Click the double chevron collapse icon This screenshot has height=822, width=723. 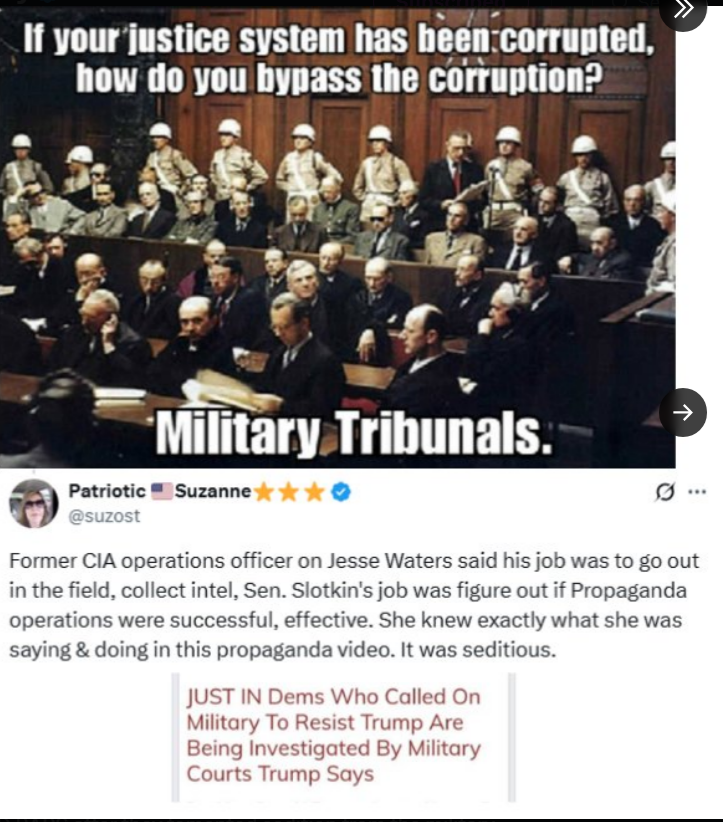[683, 9]
